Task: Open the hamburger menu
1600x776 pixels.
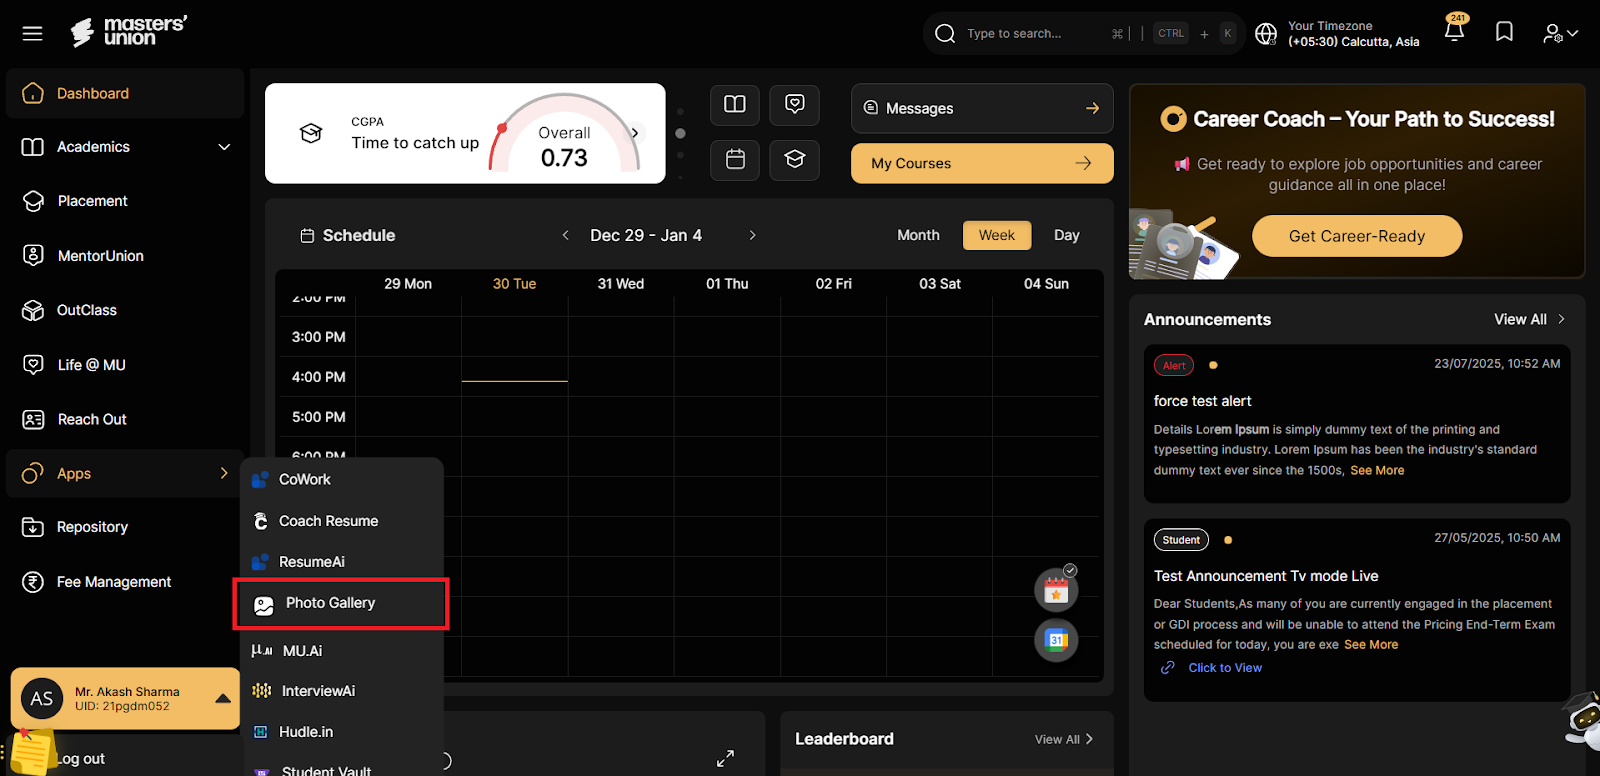Action: tap(32, 34)
